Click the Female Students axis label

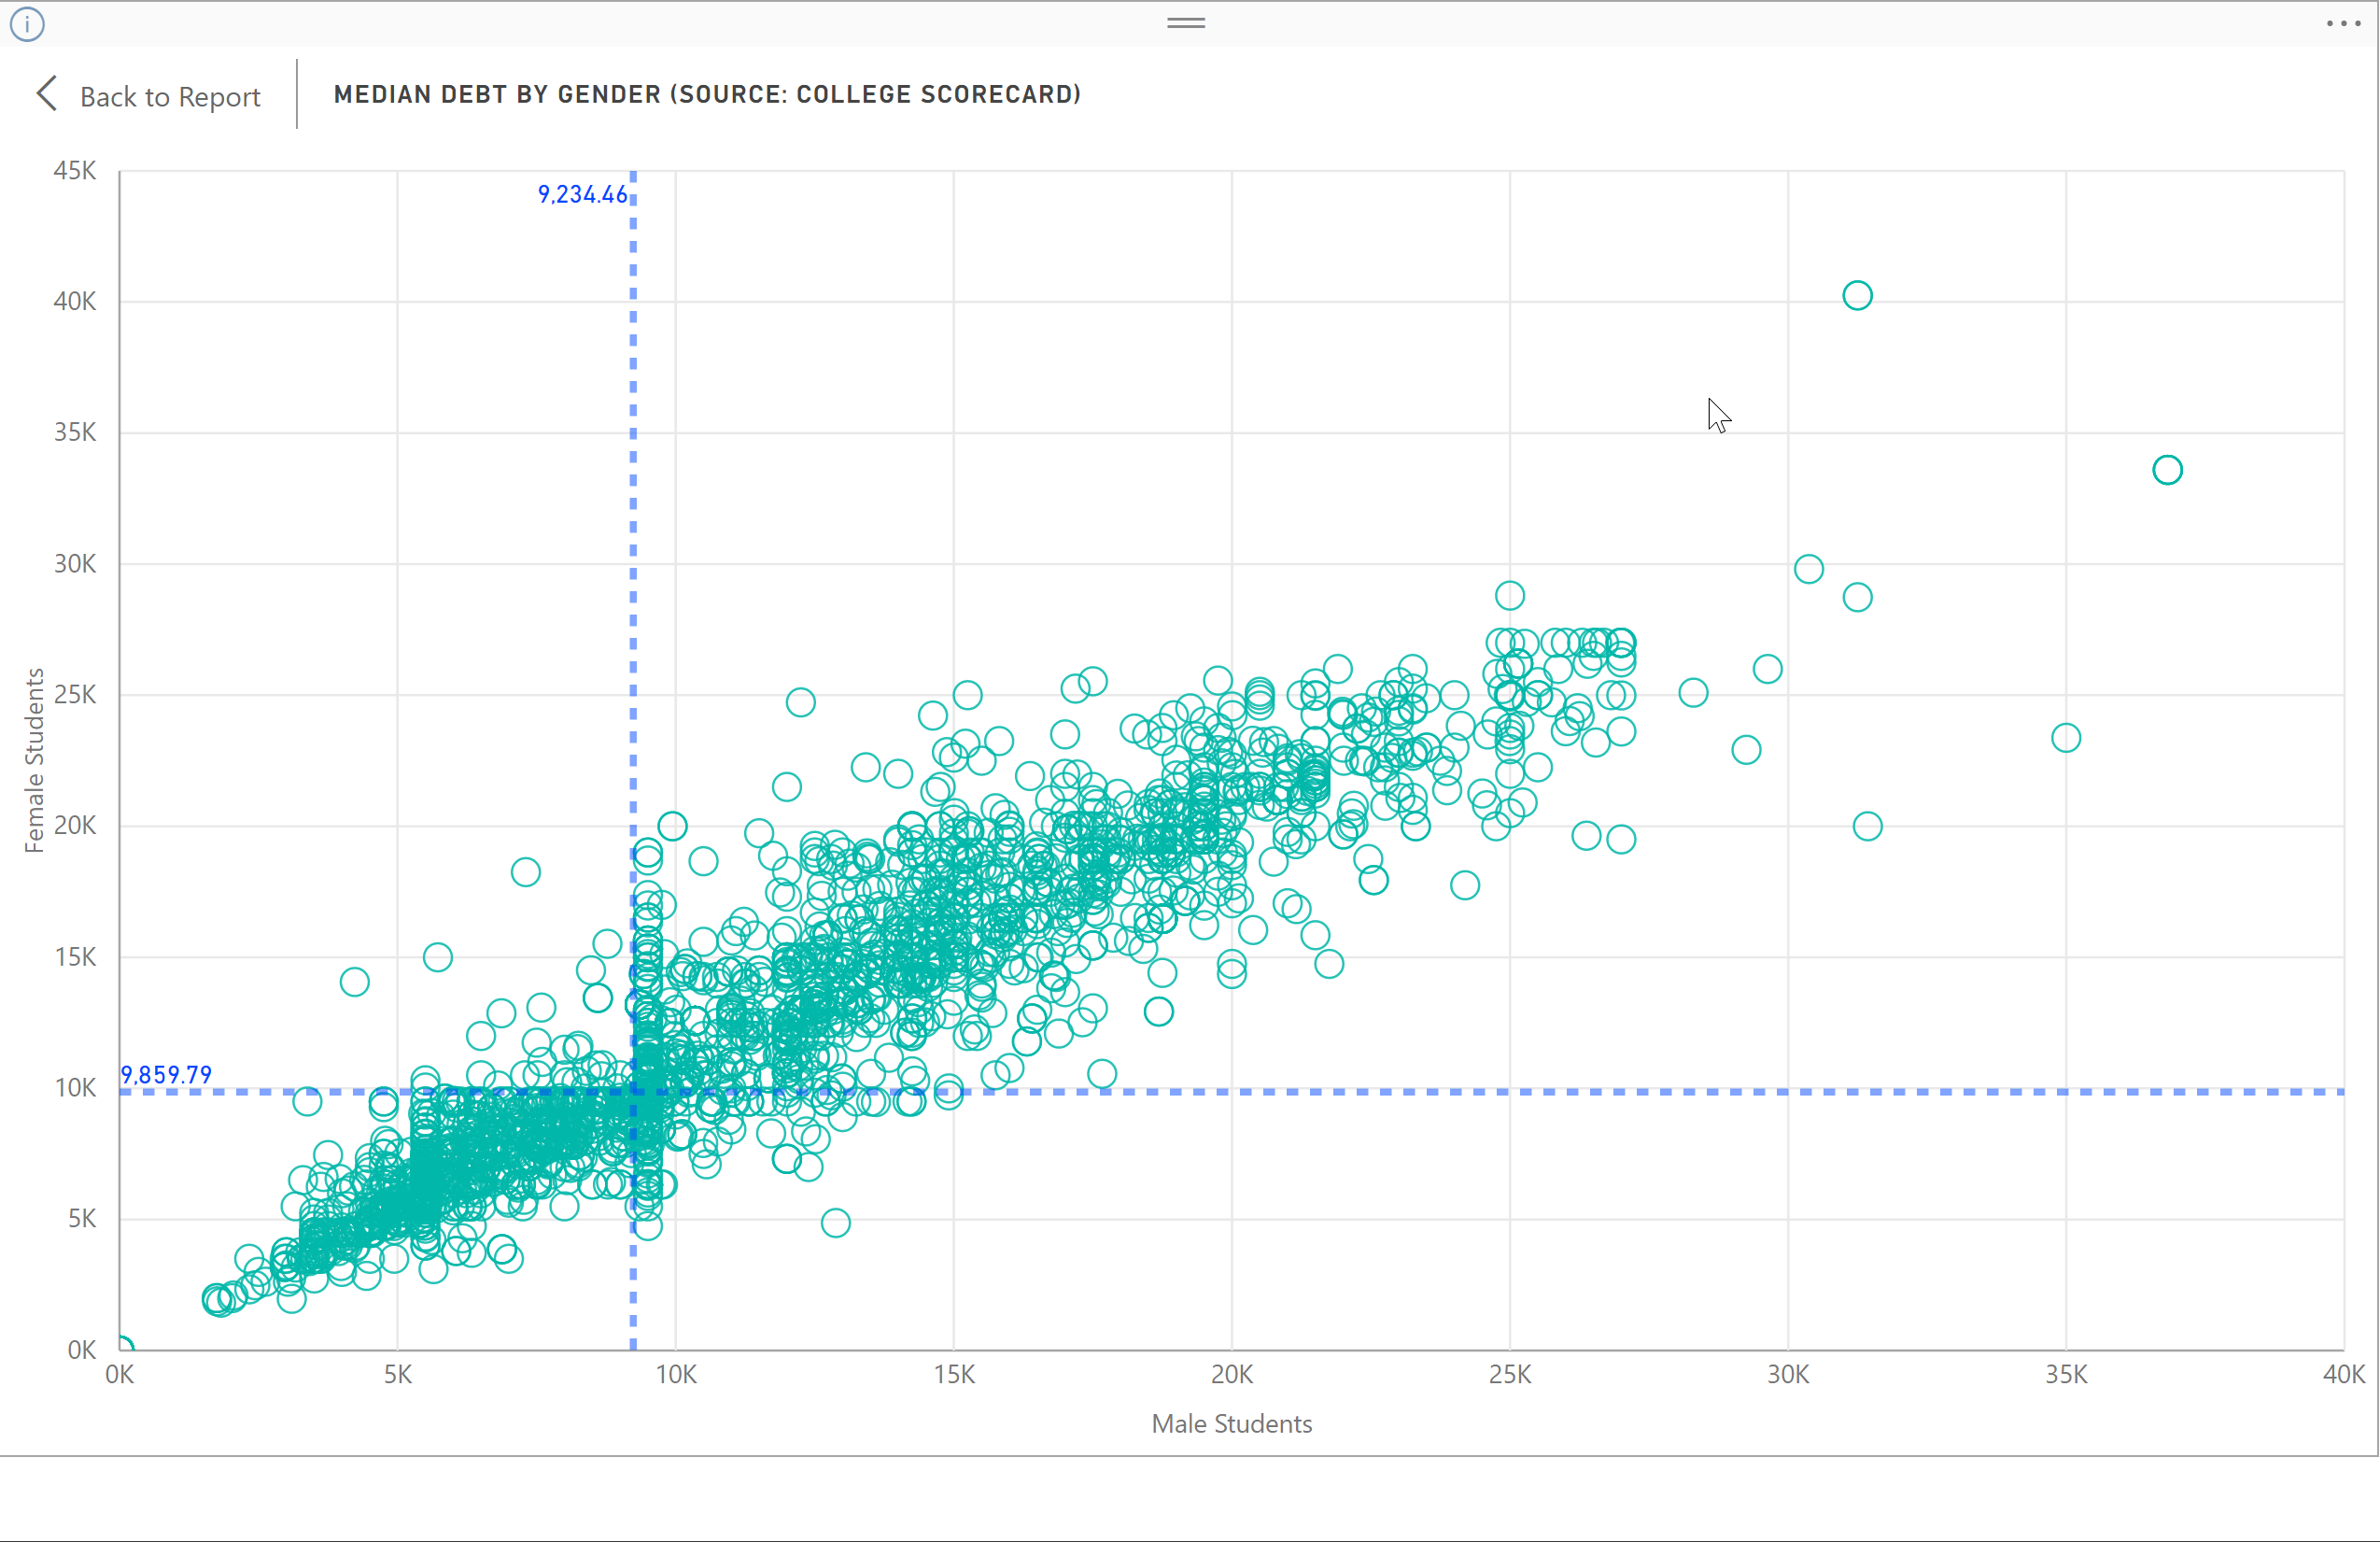[x=36, y=760]
